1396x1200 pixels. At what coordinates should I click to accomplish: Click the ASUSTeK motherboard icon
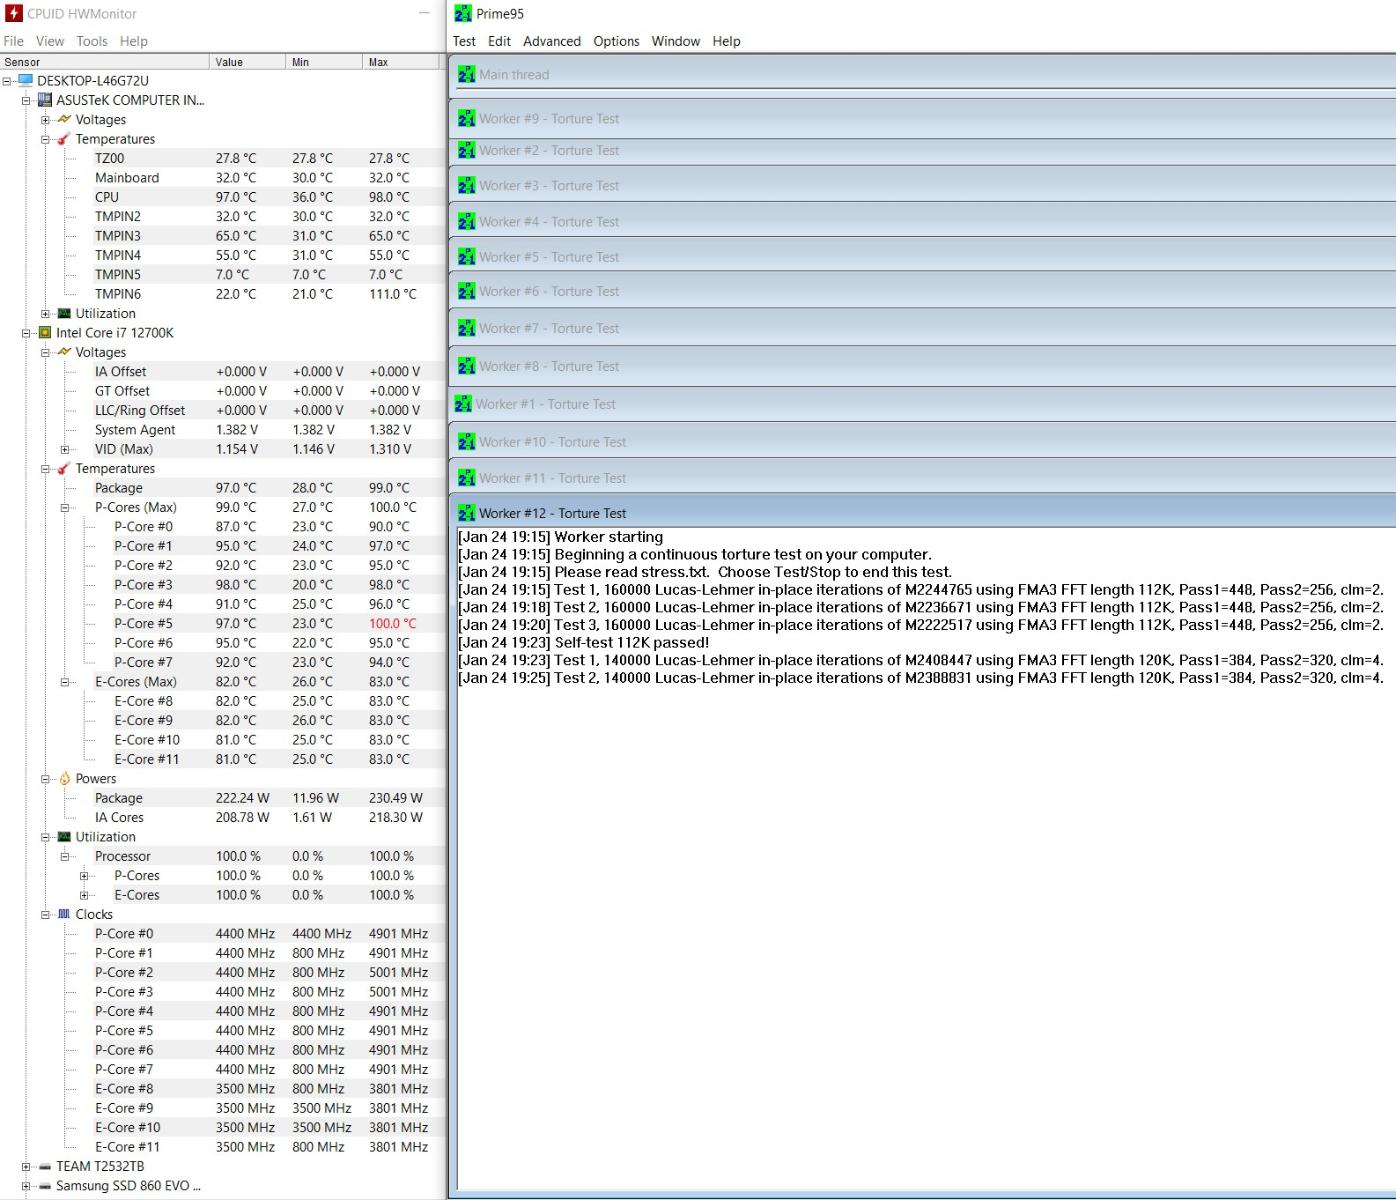click(45, 100)
